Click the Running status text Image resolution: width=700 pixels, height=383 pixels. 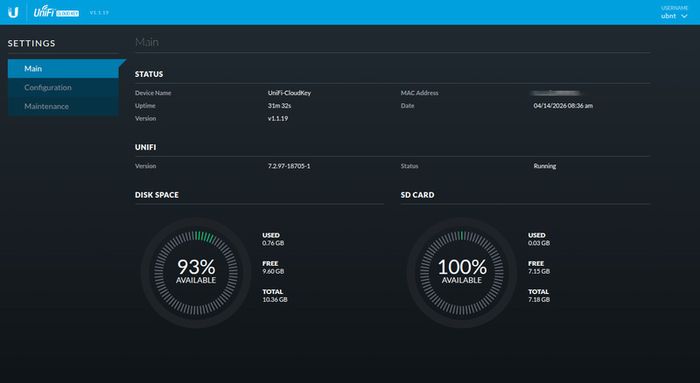[545, 166]
